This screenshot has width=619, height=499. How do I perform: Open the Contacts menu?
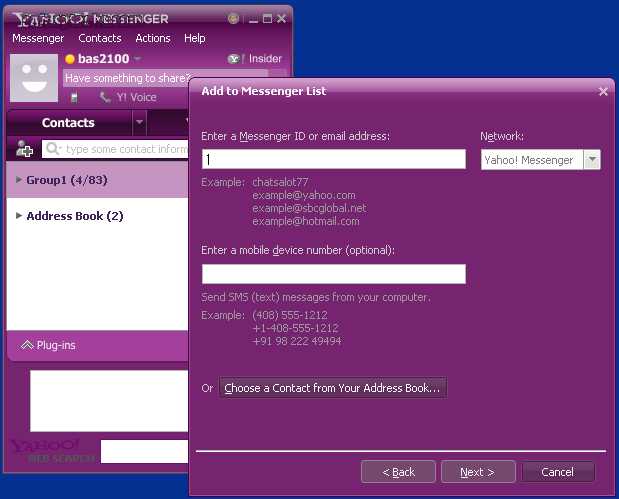100,38
